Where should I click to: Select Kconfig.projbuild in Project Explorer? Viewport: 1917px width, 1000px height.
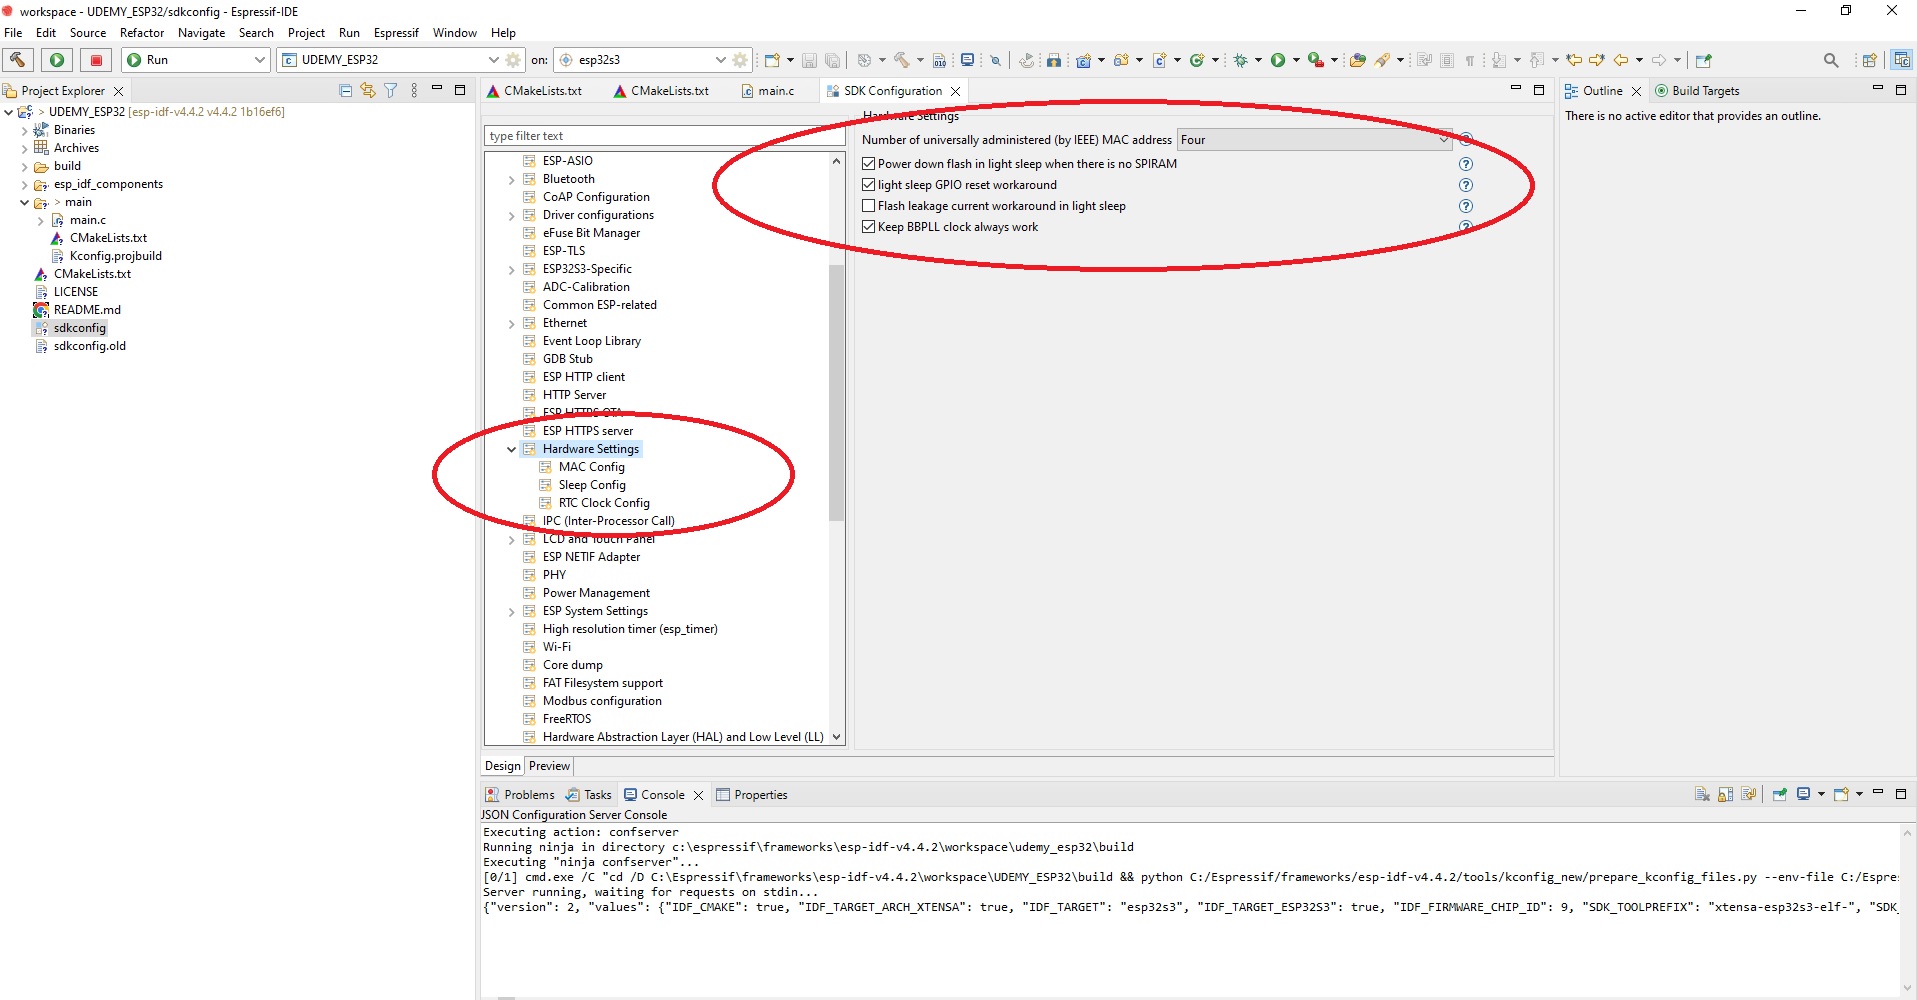click(115, 256)
